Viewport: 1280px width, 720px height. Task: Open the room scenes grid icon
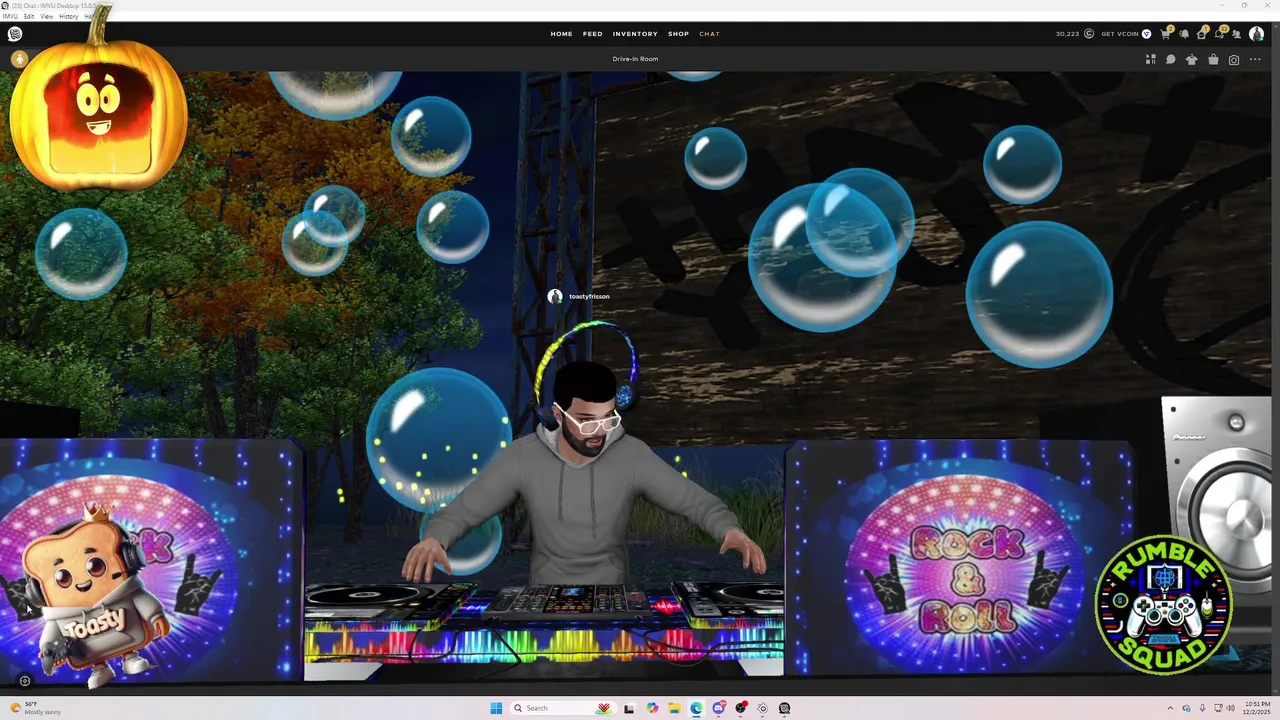pyautogui.click(x=1150, y=60)
